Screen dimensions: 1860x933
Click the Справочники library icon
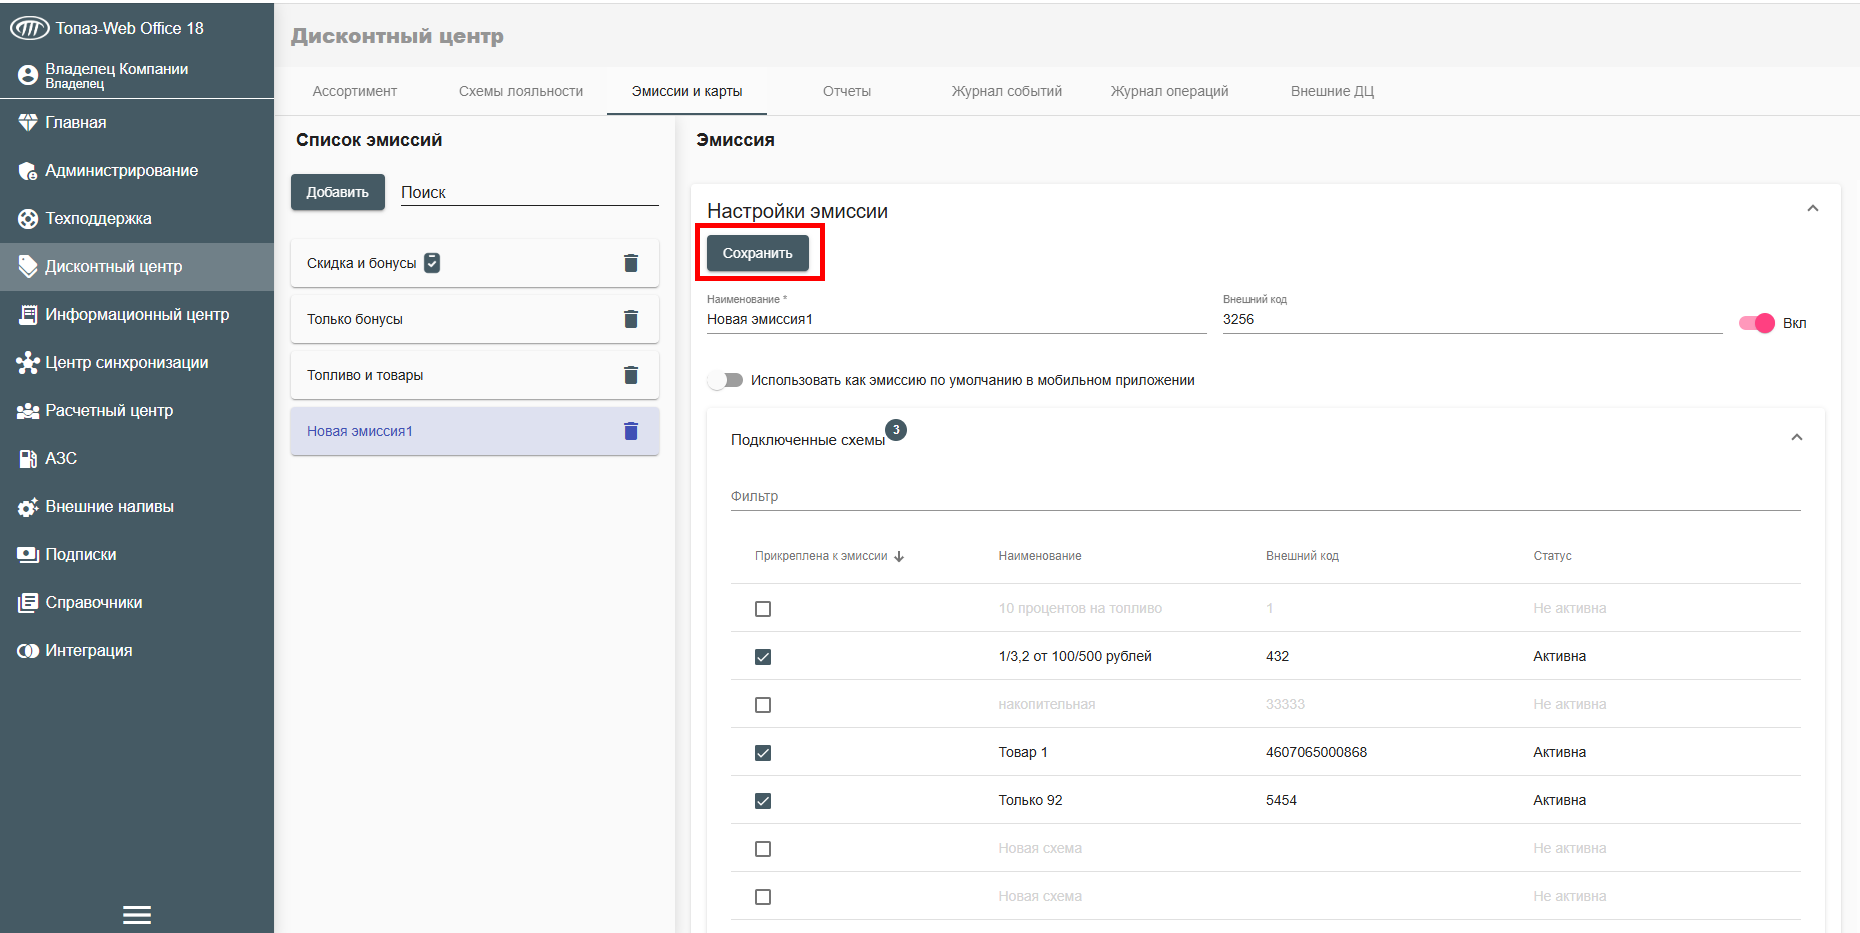28,603
